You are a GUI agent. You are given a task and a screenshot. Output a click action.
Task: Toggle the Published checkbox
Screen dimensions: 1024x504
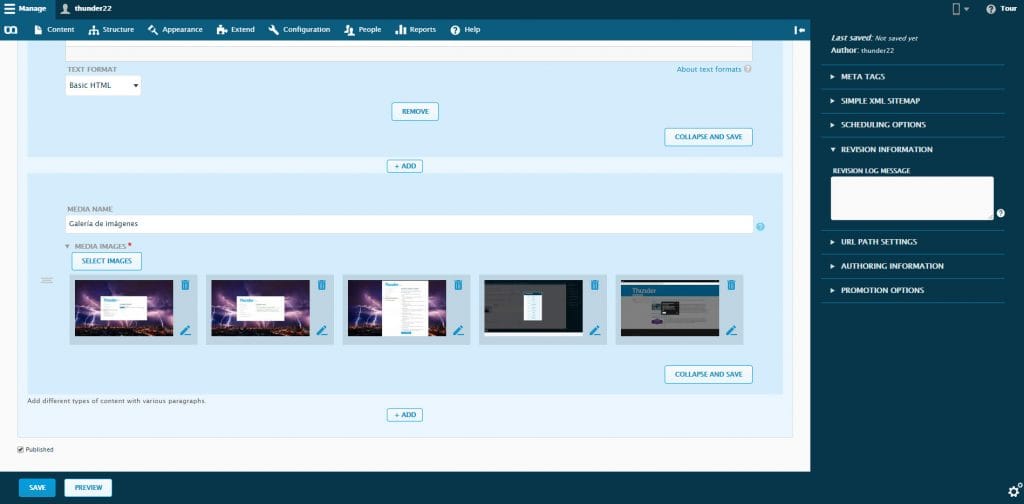[21, 450]
